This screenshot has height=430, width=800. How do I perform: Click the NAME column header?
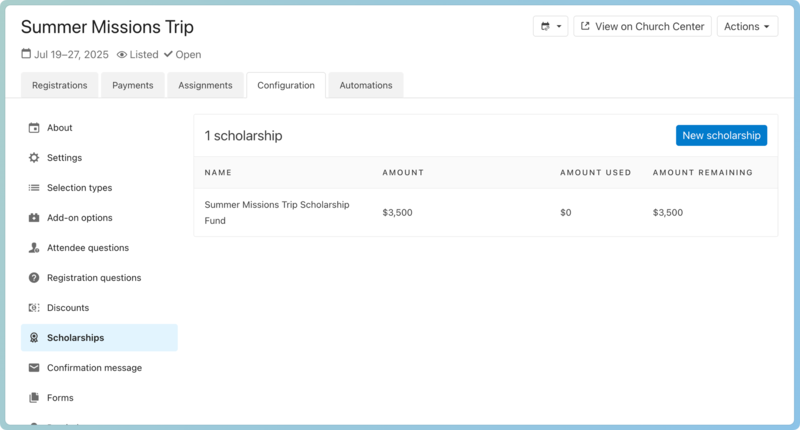point(218,172)
